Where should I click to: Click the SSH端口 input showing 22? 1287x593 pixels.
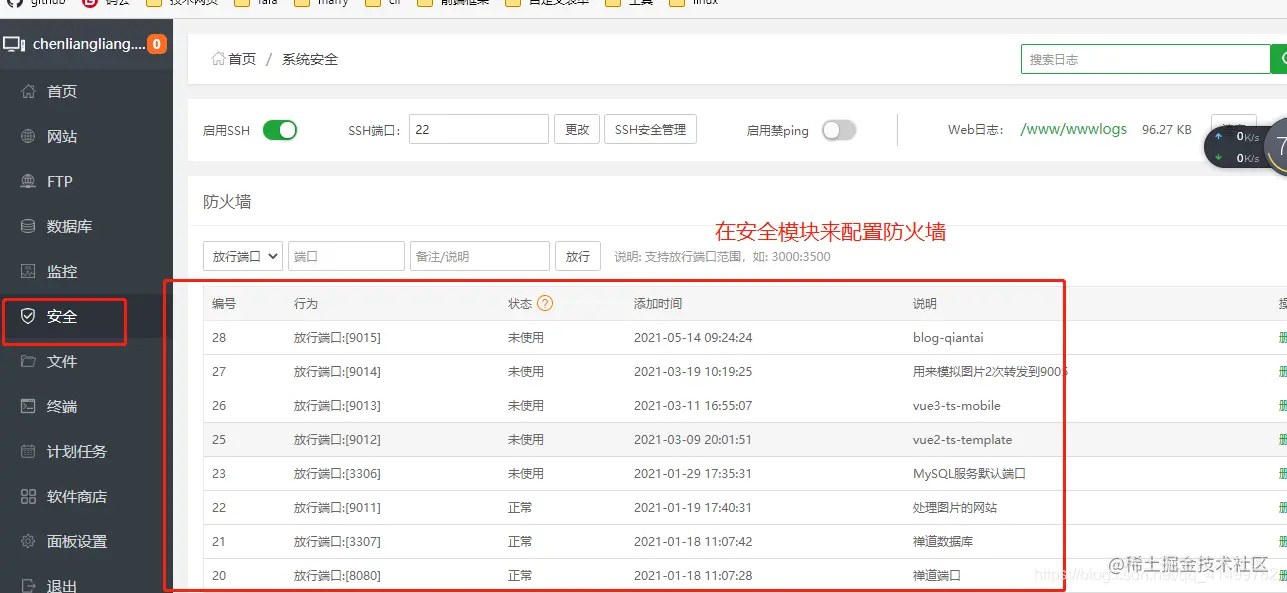coord(479,129)
